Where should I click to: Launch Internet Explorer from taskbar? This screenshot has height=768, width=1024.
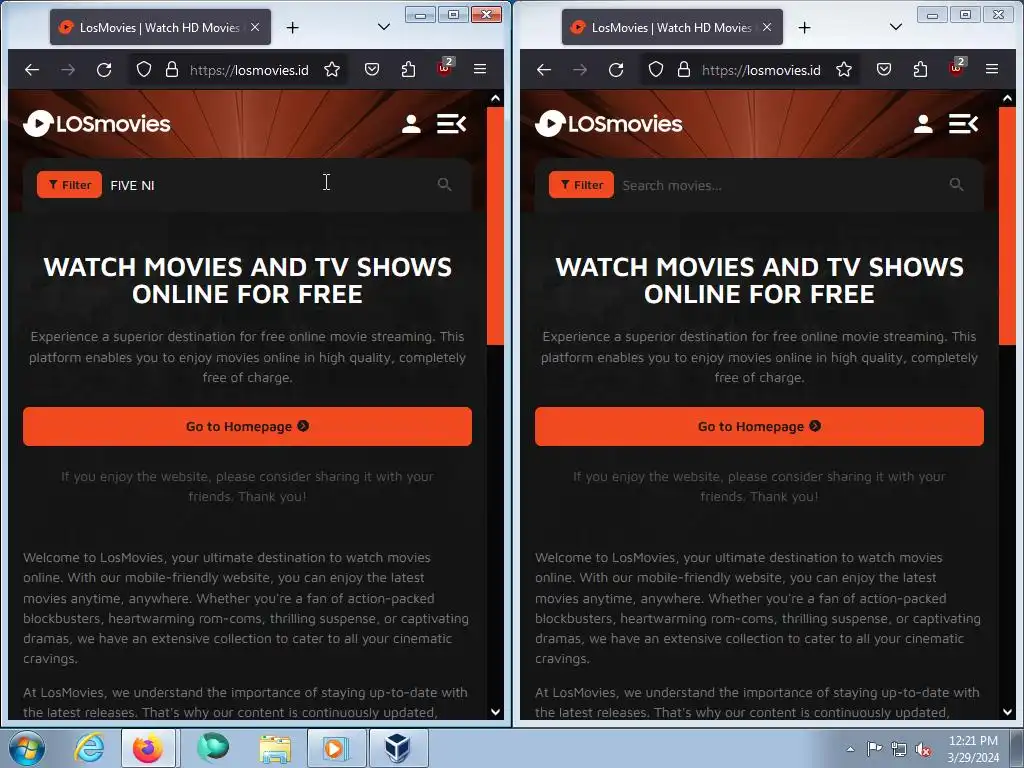[89, 748]
